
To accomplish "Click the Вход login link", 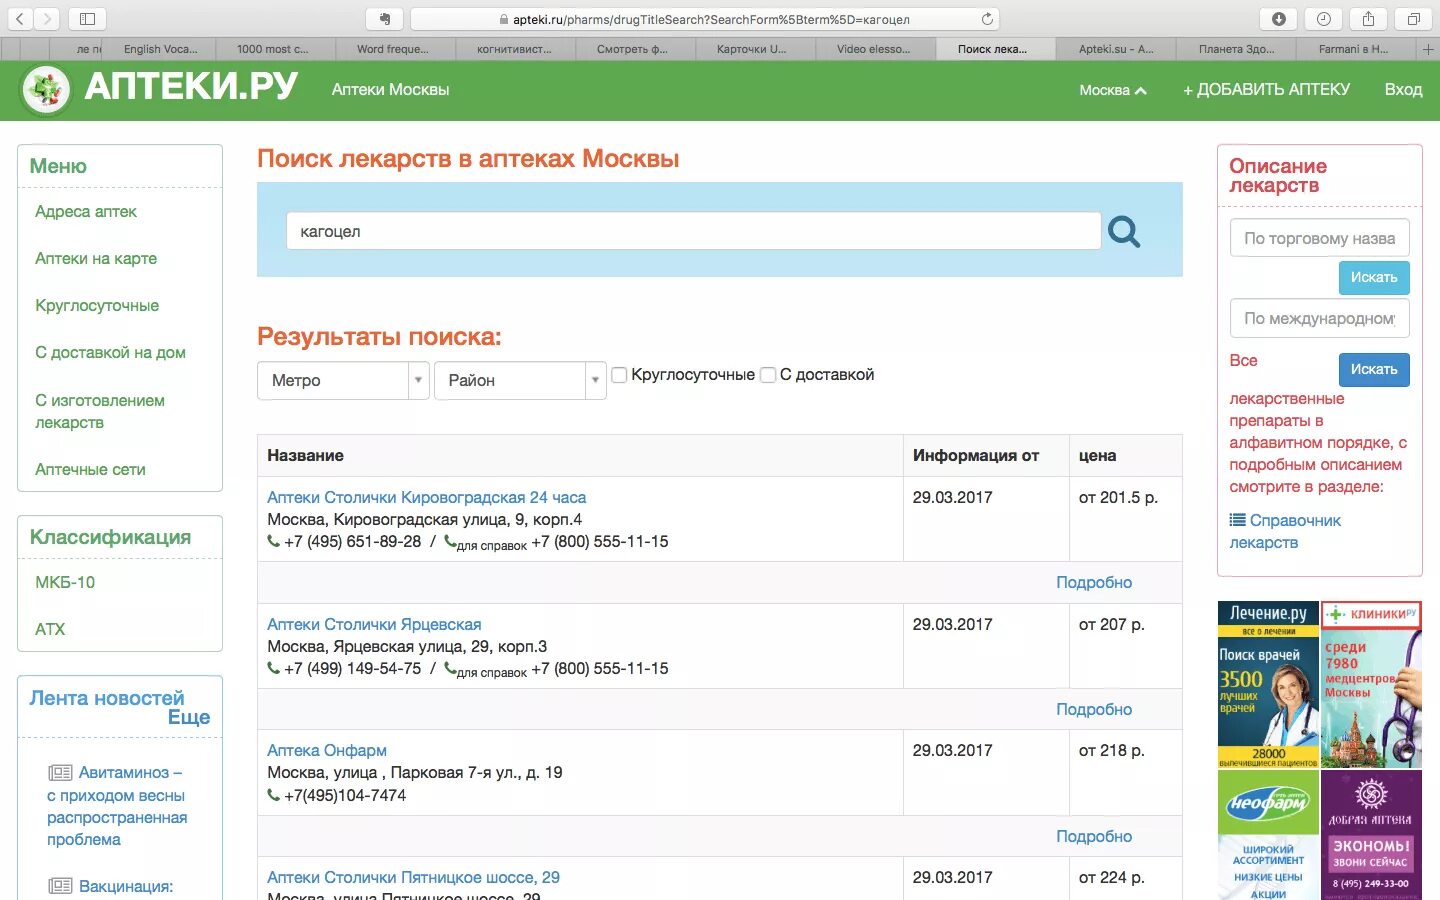I will [x=1403, y=90].
